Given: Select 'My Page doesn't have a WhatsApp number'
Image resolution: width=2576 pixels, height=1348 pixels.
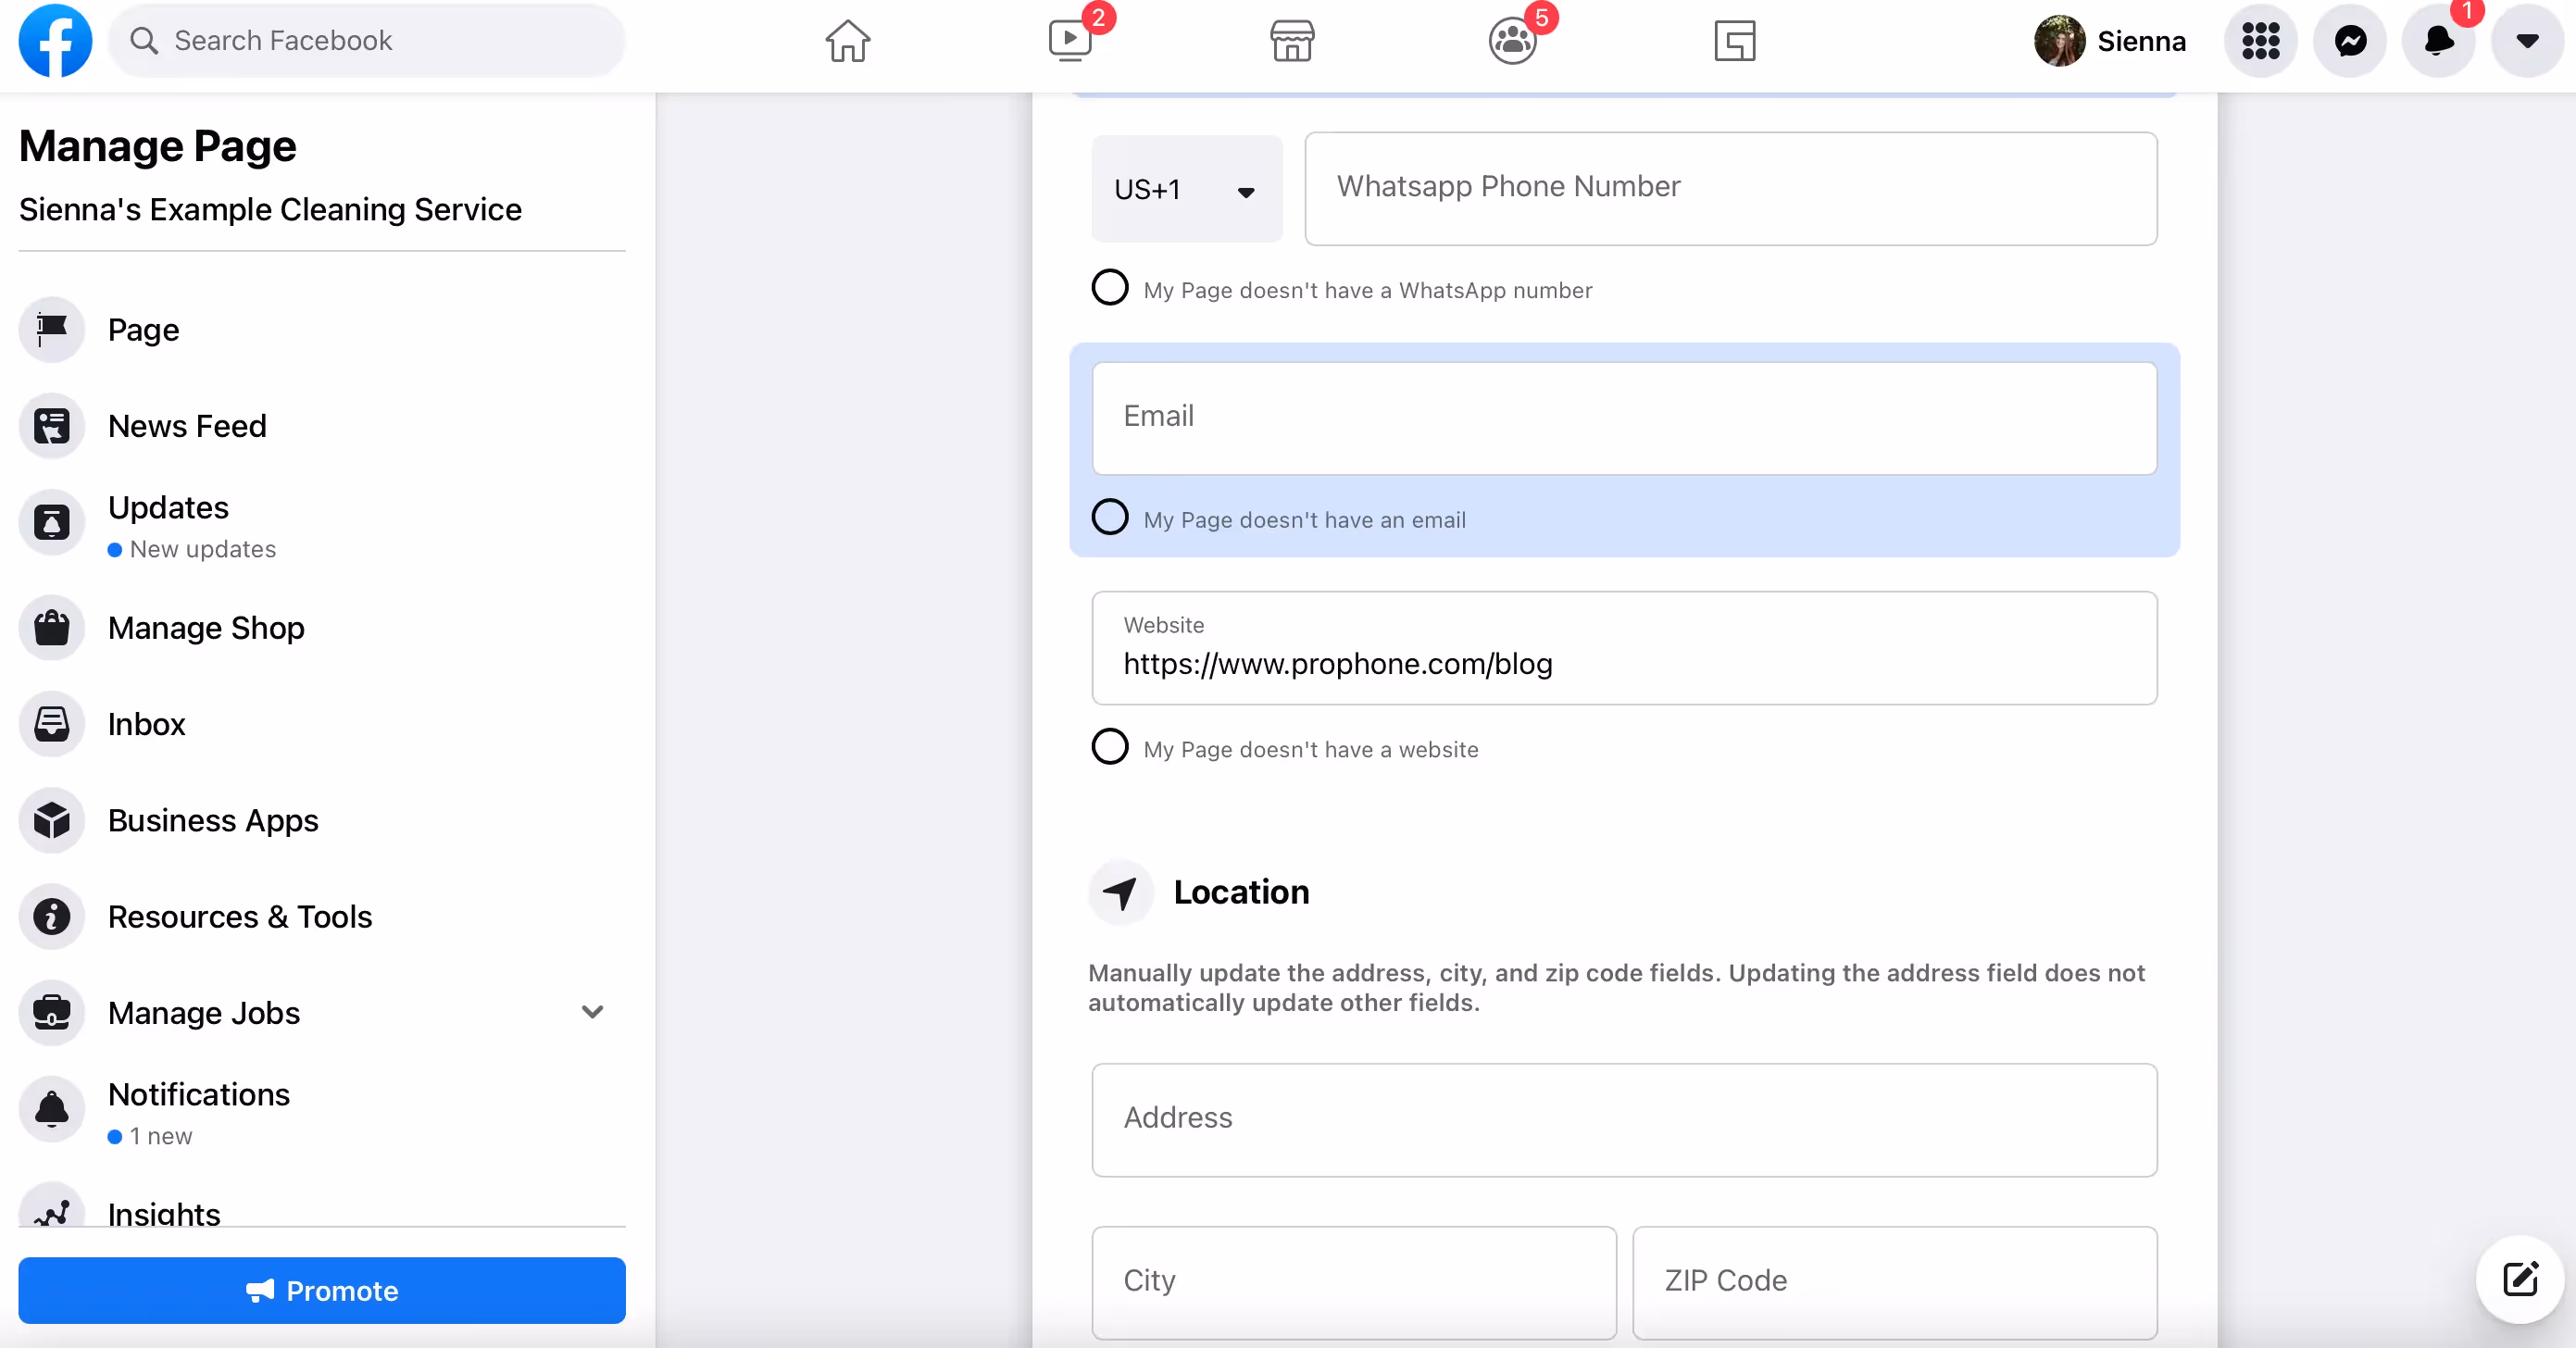Looking at the screenshot, I should pos(1110,288).
